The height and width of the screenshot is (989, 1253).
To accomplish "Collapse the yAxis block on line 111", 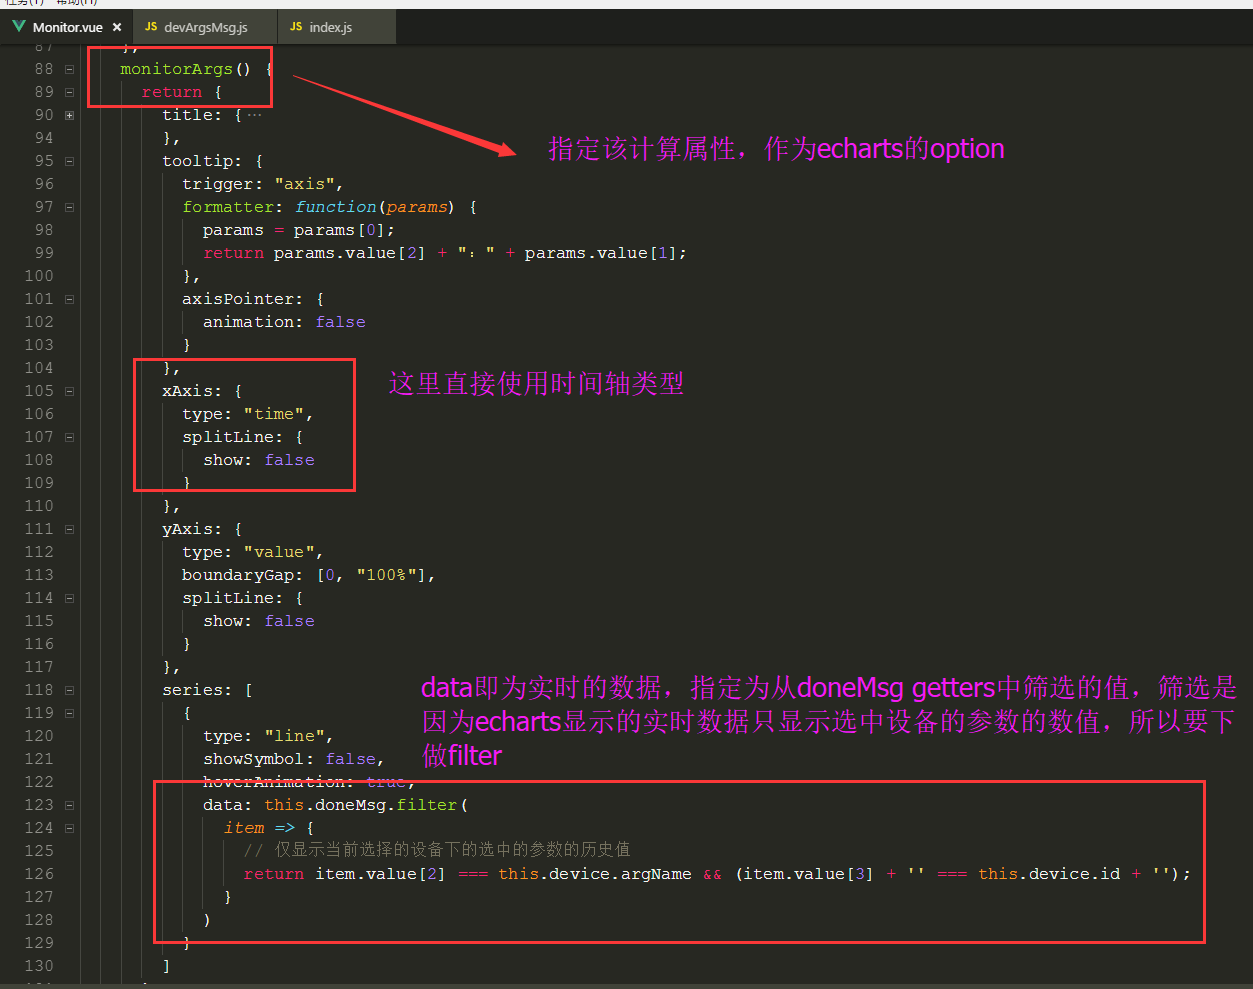I will pos(69,529).
